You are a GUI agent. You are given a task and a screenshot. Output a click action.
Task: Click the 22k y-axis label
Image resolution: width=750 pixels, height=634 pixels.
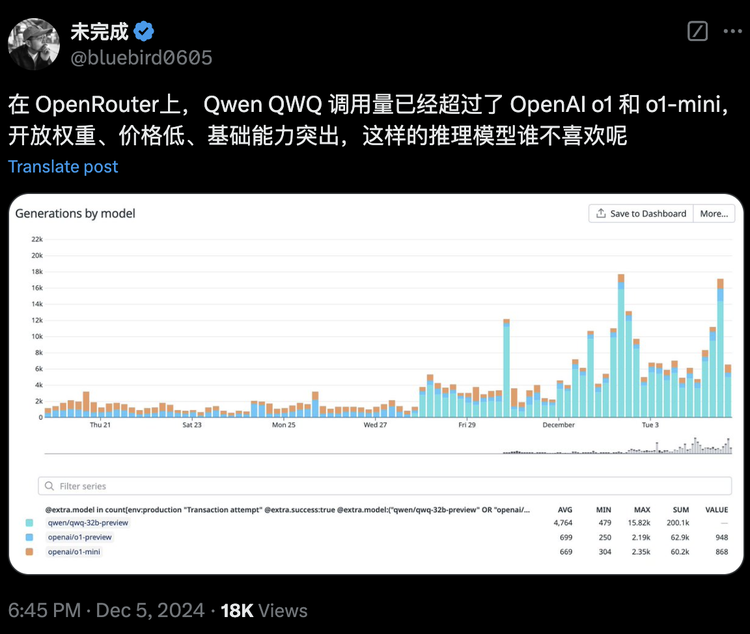(37, 239)
